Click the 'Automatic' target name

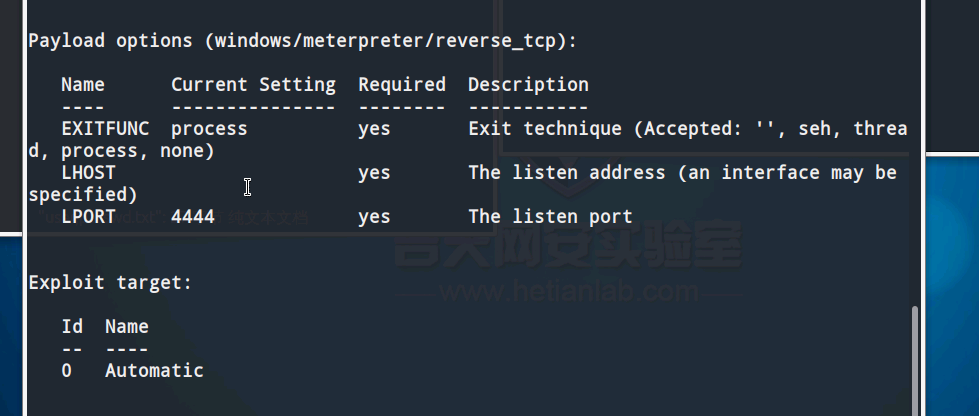(x=154, y=371)
